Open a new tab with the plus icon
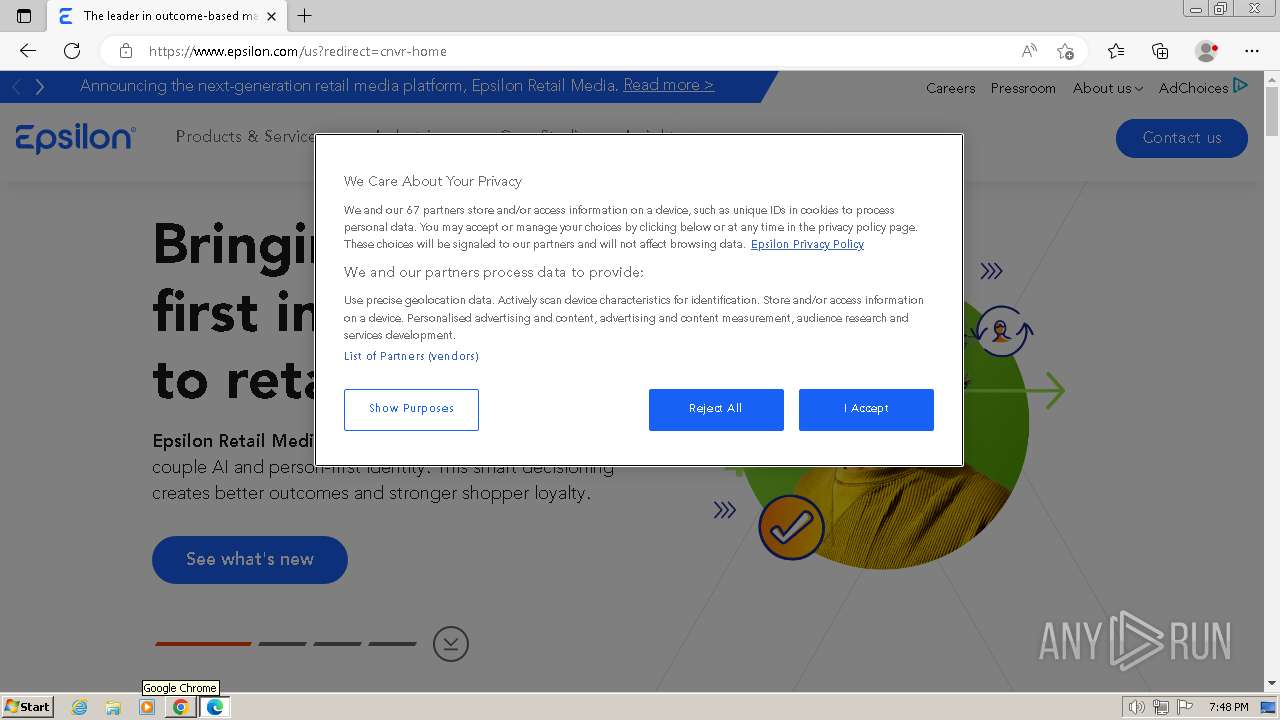The width and height of the screenshot is (1280, 720). (x=305, y=16)
